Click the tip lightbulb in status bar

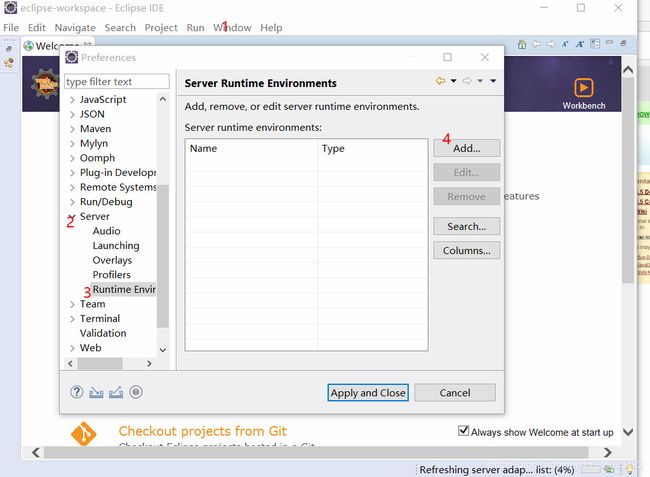(630, 469)
